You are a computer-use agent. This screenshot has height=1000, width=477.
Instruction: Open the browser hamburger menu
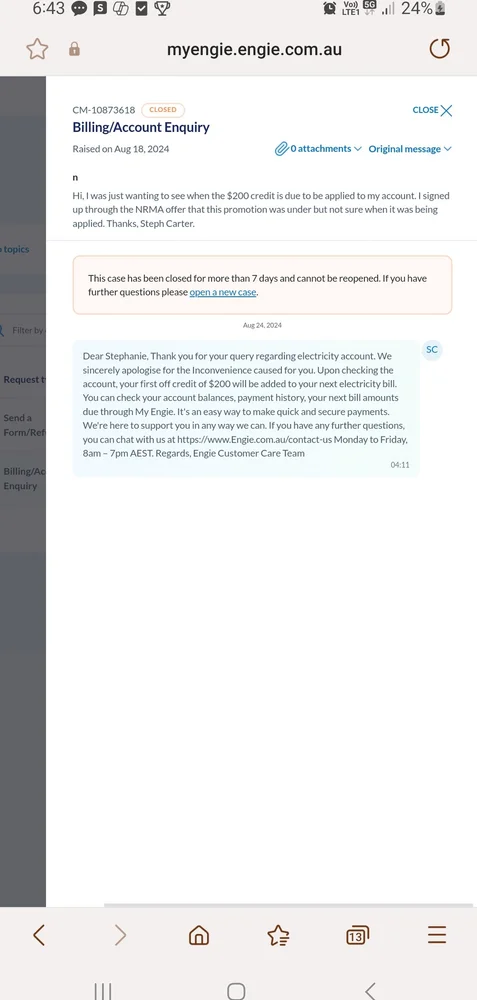pos(437,935)
